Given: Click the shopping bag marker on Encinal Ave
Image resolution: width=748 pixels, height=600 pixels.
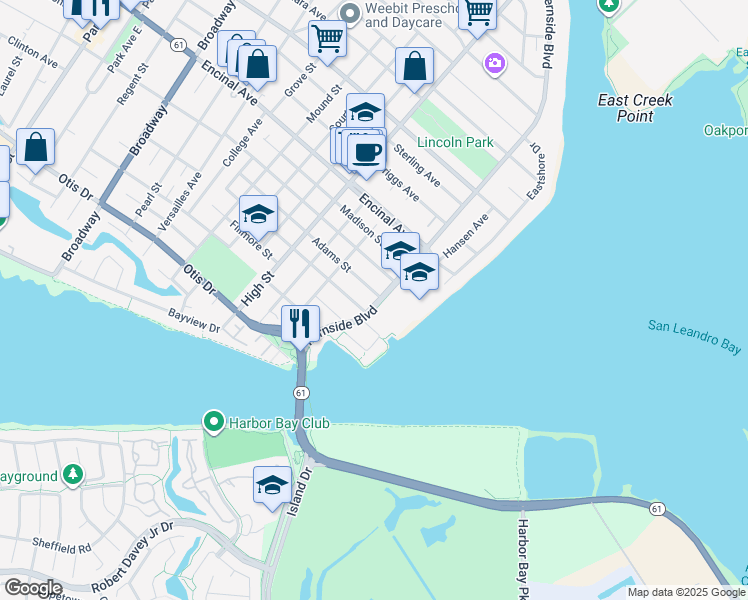Looking at the screenshot, I should (257, 65).
